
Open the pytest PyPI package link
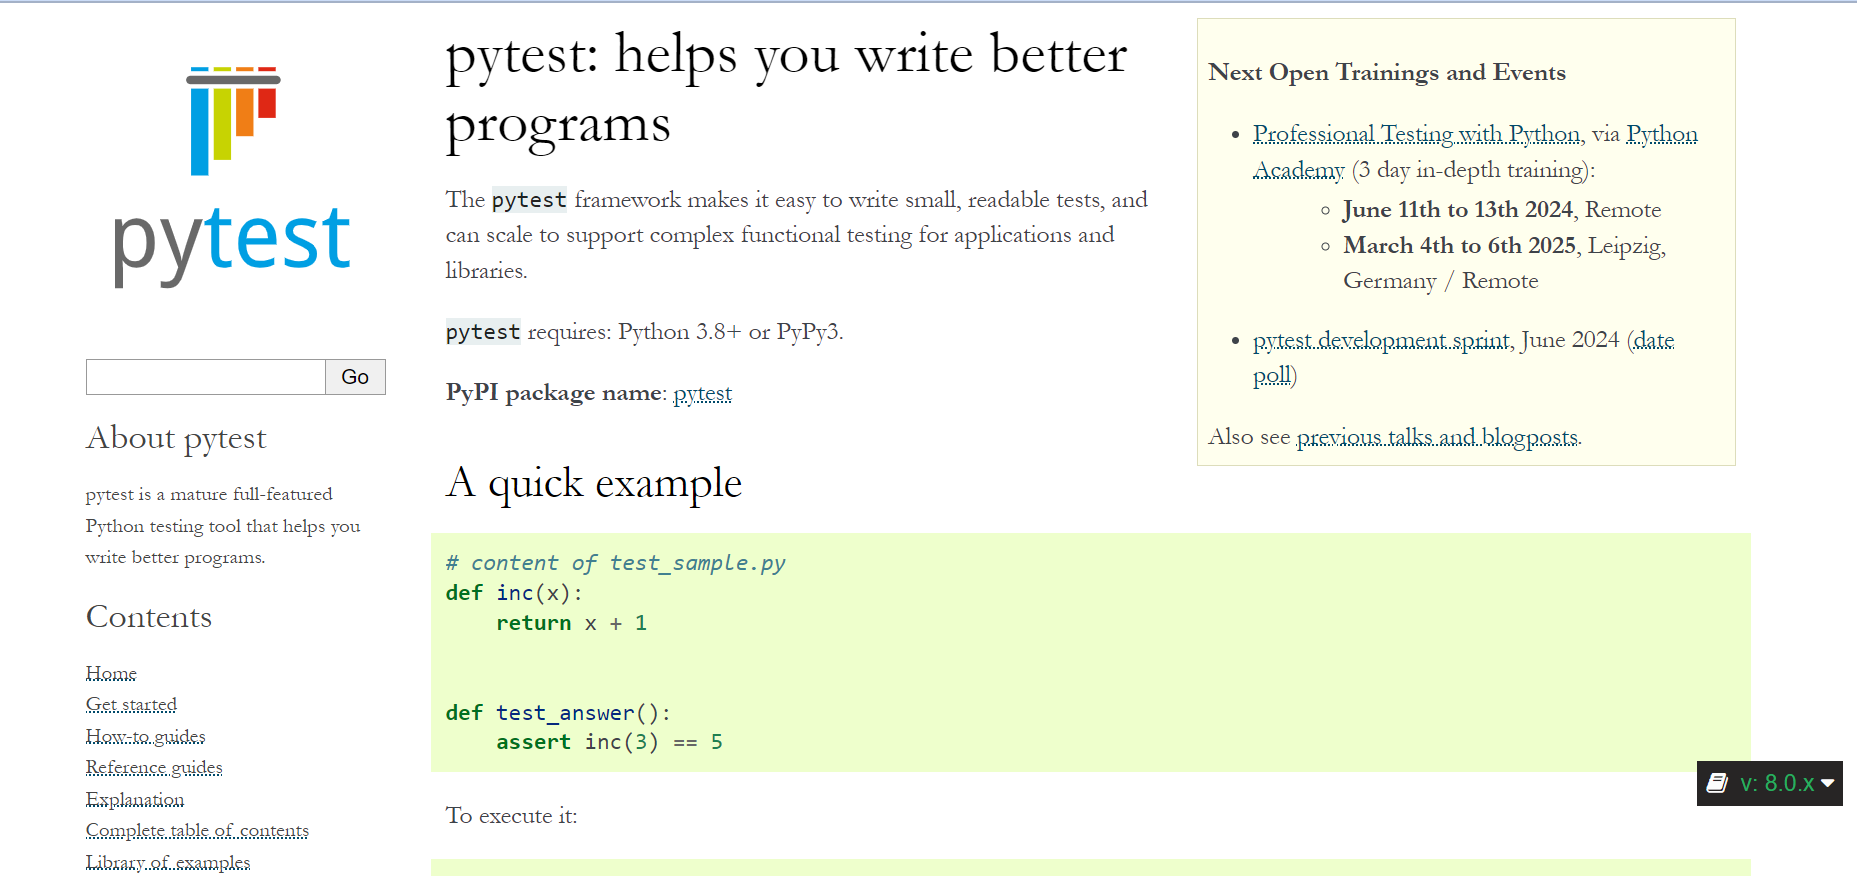702,393
